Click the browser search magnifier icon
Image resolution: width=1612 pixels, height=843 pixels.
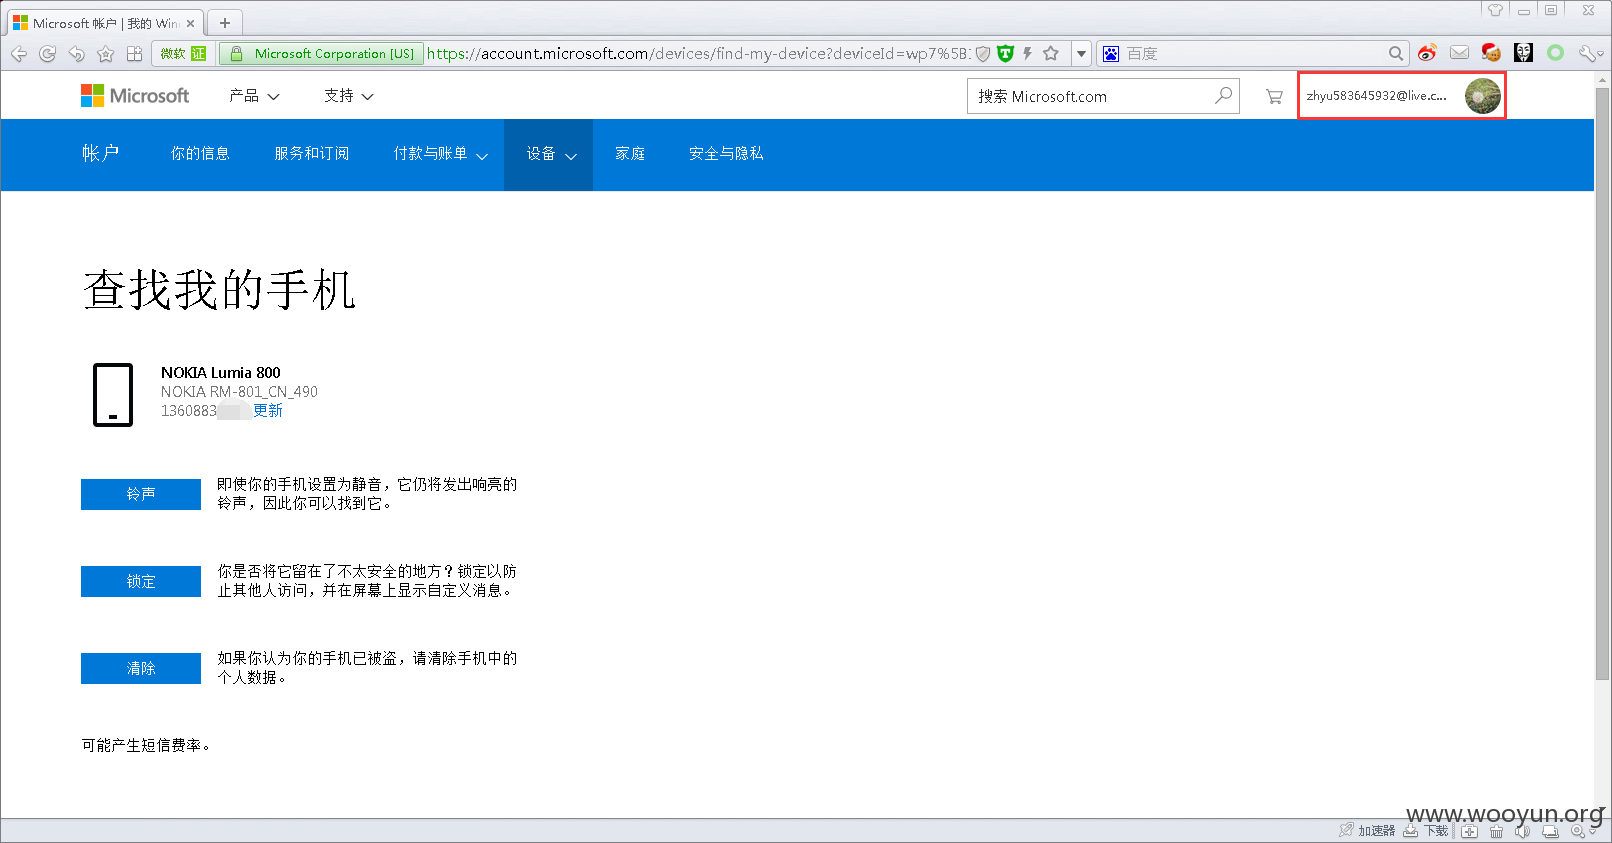[1396, 54]
